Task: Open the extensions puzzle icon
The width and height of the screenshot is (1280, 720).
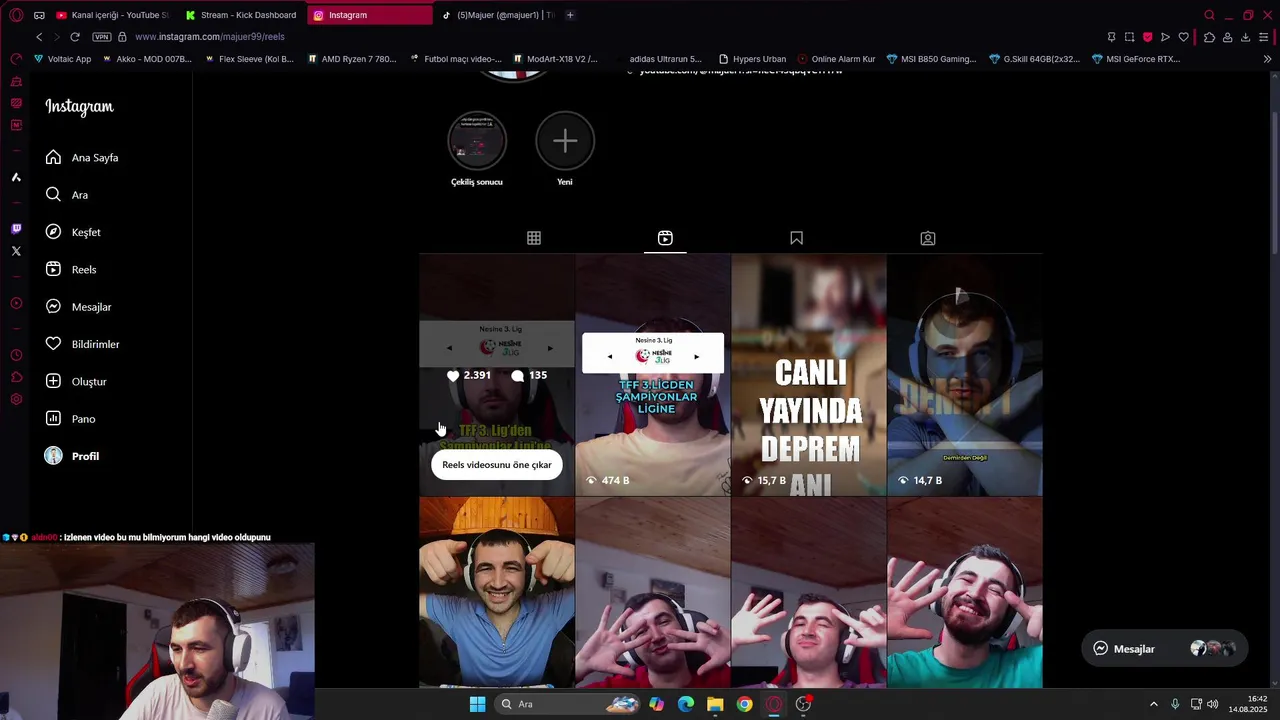Action: tap(1209, 37)
